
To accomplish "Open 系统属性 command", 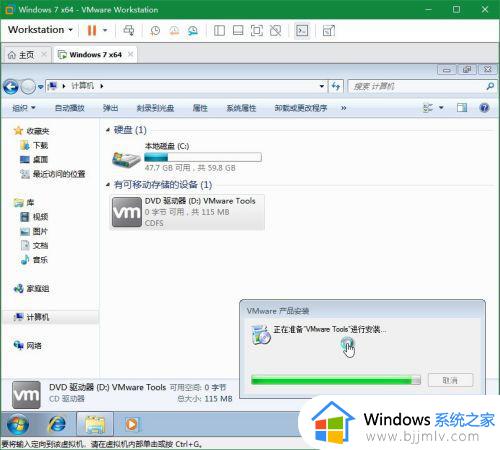I will pyautogui.click(x=241, y=108).
